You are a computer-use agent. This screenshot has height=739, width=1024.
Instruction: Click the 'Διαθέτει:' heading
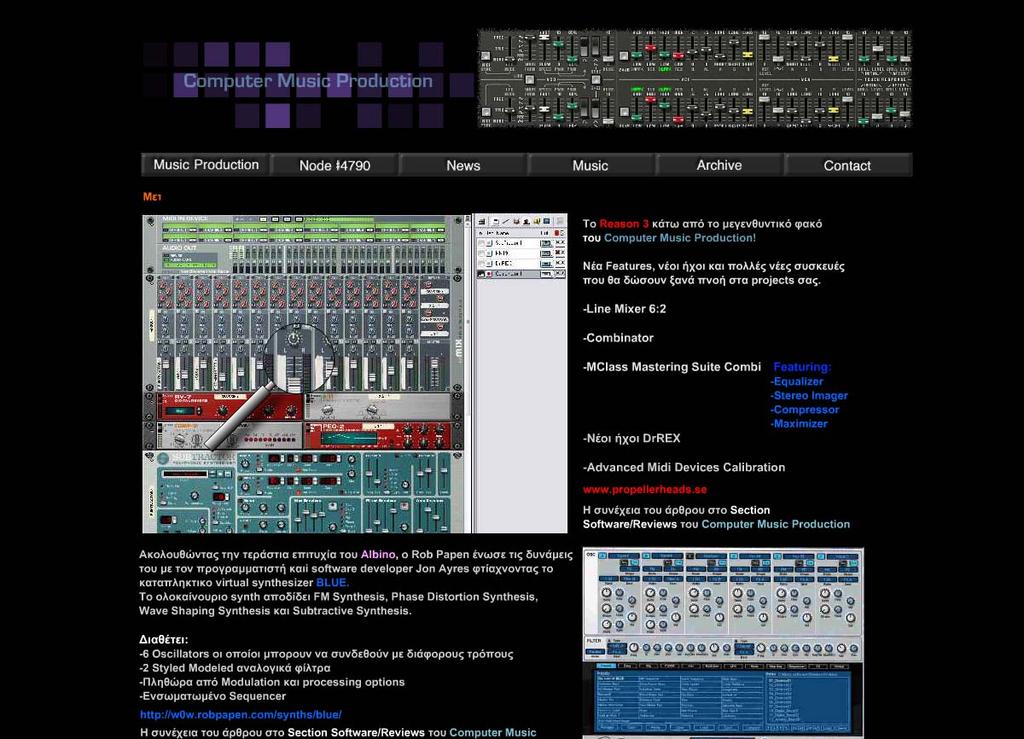163,640
